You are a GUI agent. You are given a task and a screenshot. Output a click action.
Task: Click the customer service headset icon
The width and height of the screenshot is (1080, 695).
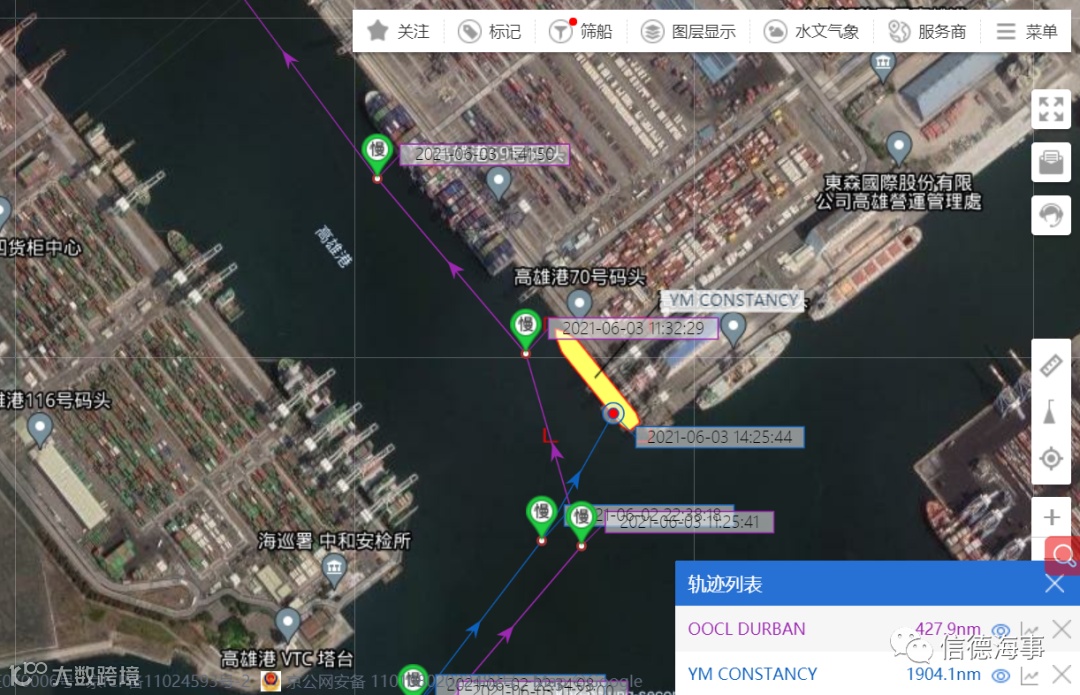pos(1051,215)
